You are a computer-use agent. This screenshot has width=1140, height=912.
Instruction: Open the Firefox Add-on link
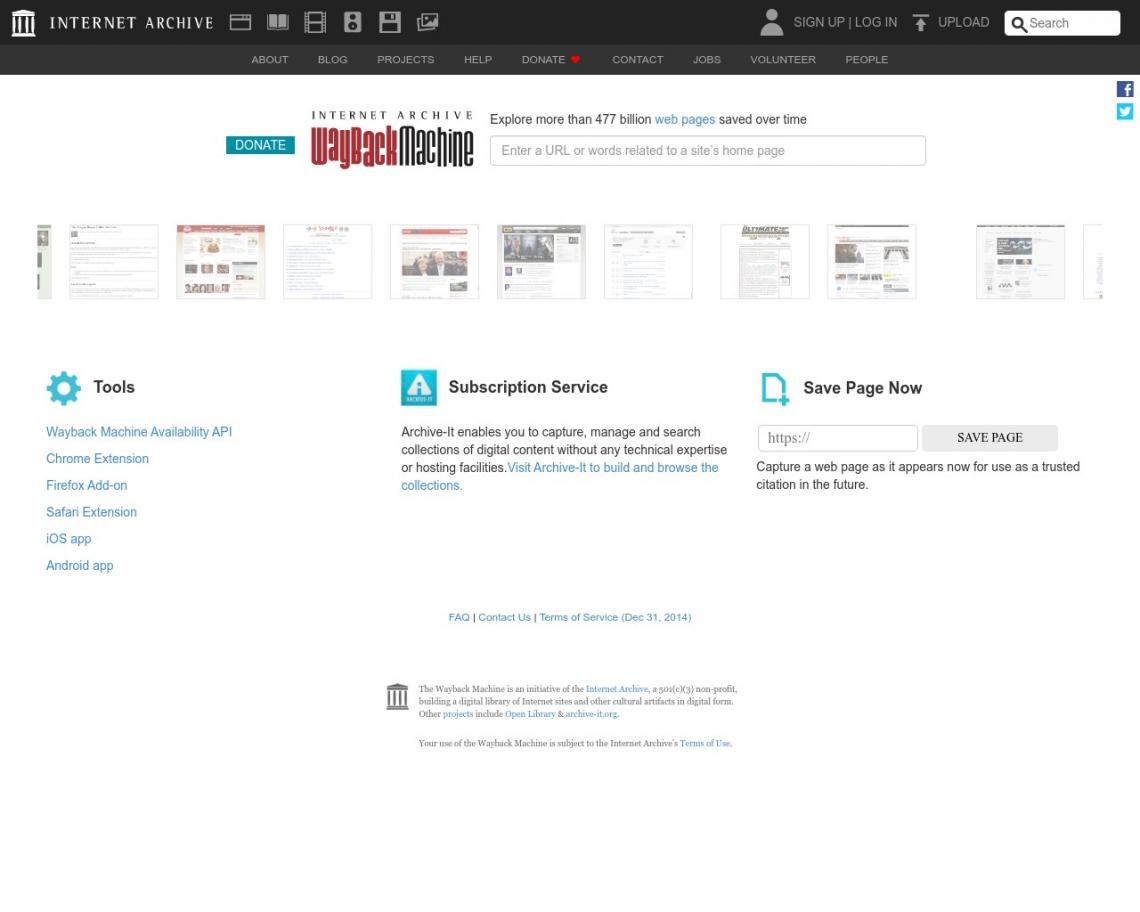coord(87,486)
